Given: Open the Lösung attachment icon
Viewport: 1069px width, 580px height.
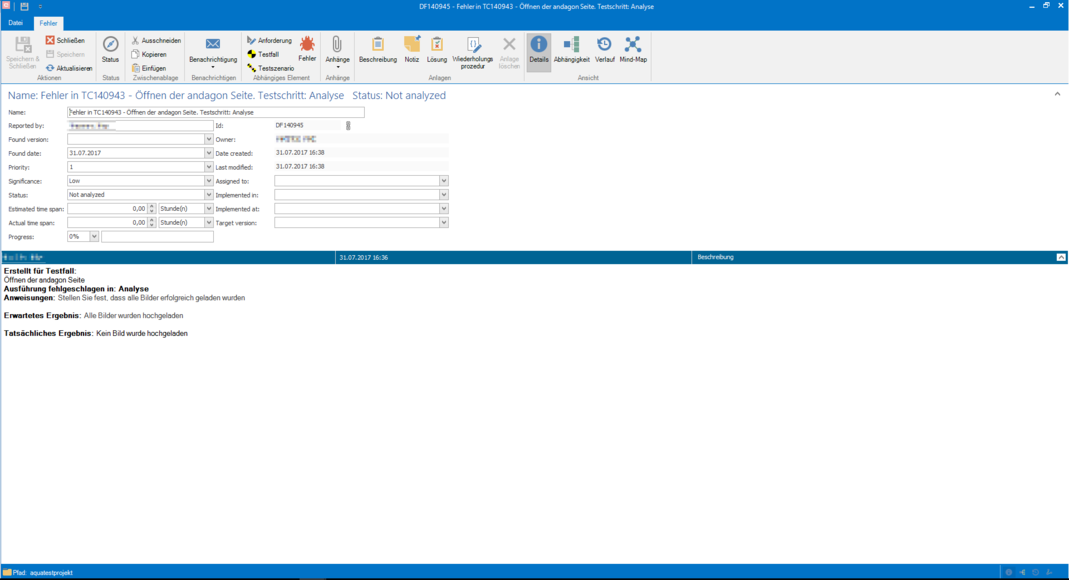Looking at the screenshot, I should (437, 47).
